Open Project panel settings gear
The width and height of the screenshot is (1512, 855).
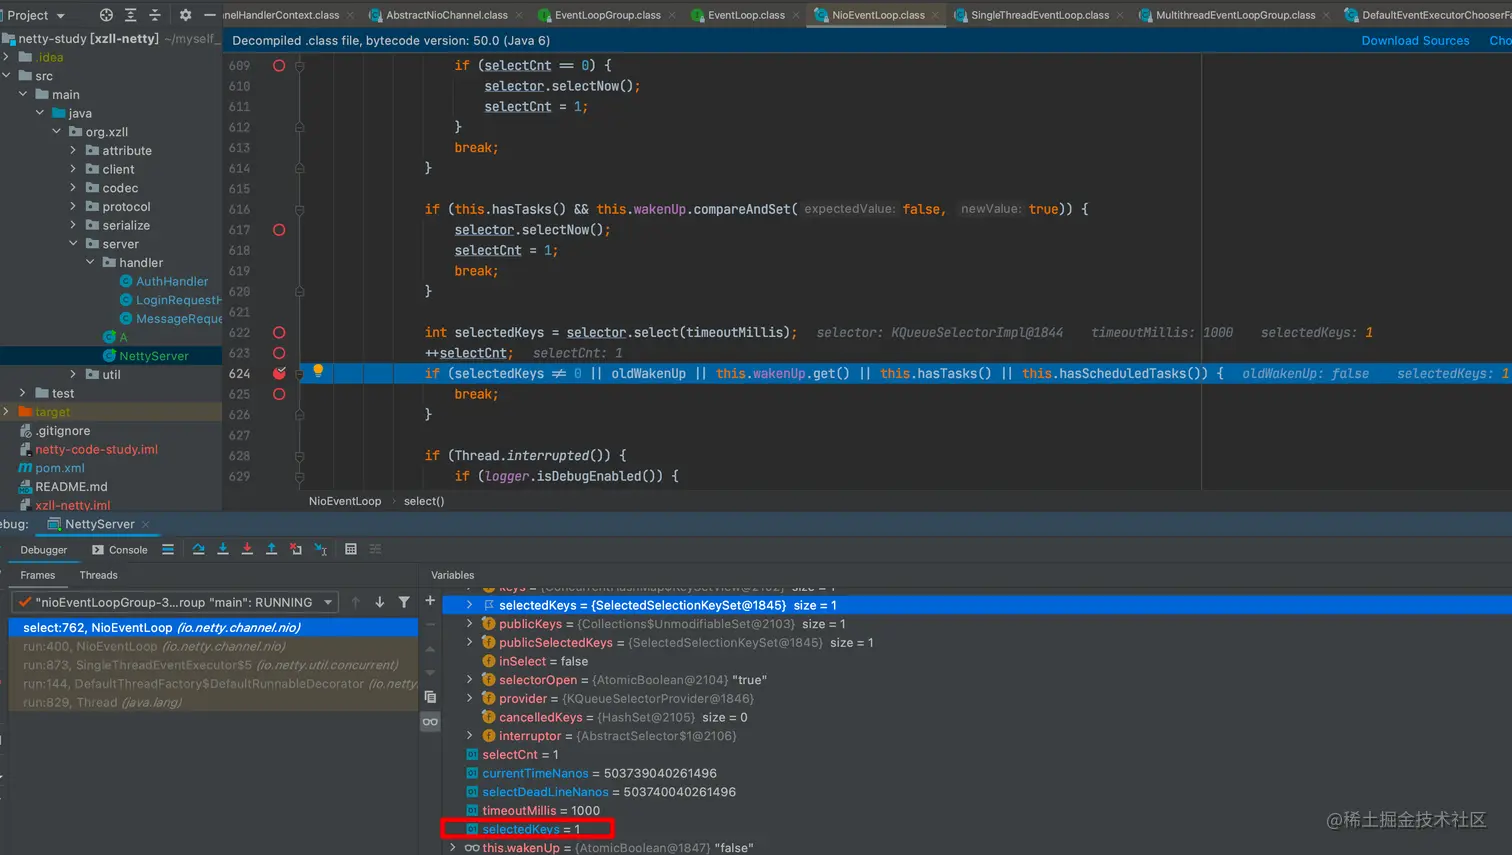[x=185, y=15]
